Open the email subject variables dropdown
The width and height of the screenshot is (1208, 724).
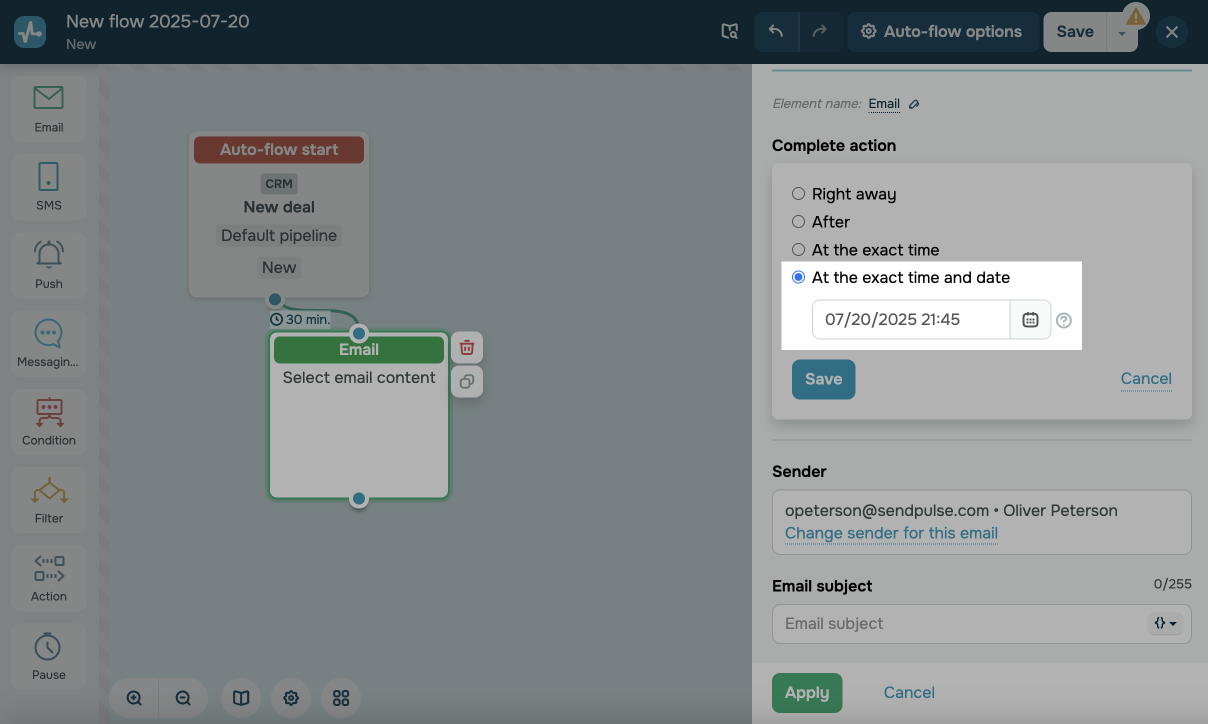point(1166,623)
